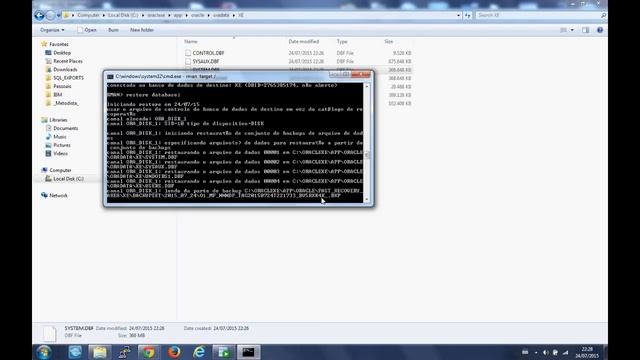Screen dimensions: 640x360
Task: Click the SYSTEM.DBF thumbnail in details pane
Action: tap(49, 333)
